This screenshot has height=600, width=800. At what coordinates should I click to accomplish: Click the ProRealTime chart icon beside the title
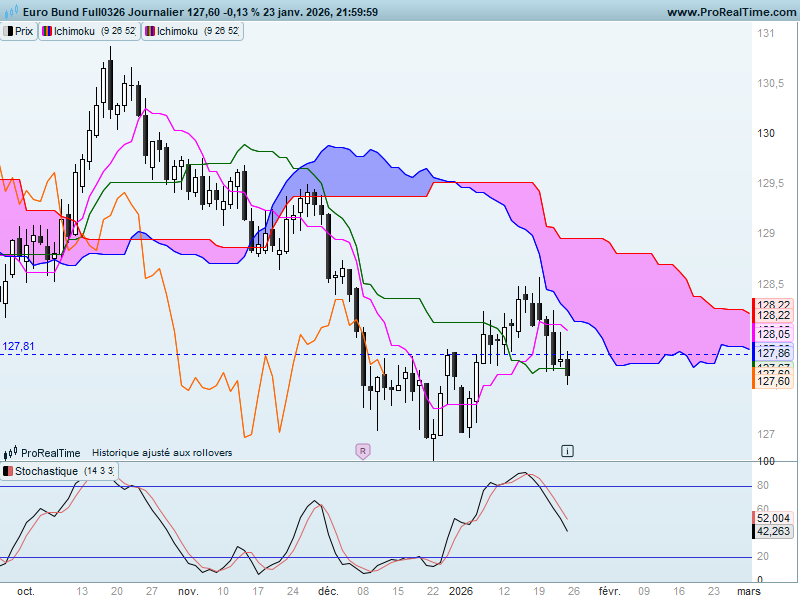11,11
